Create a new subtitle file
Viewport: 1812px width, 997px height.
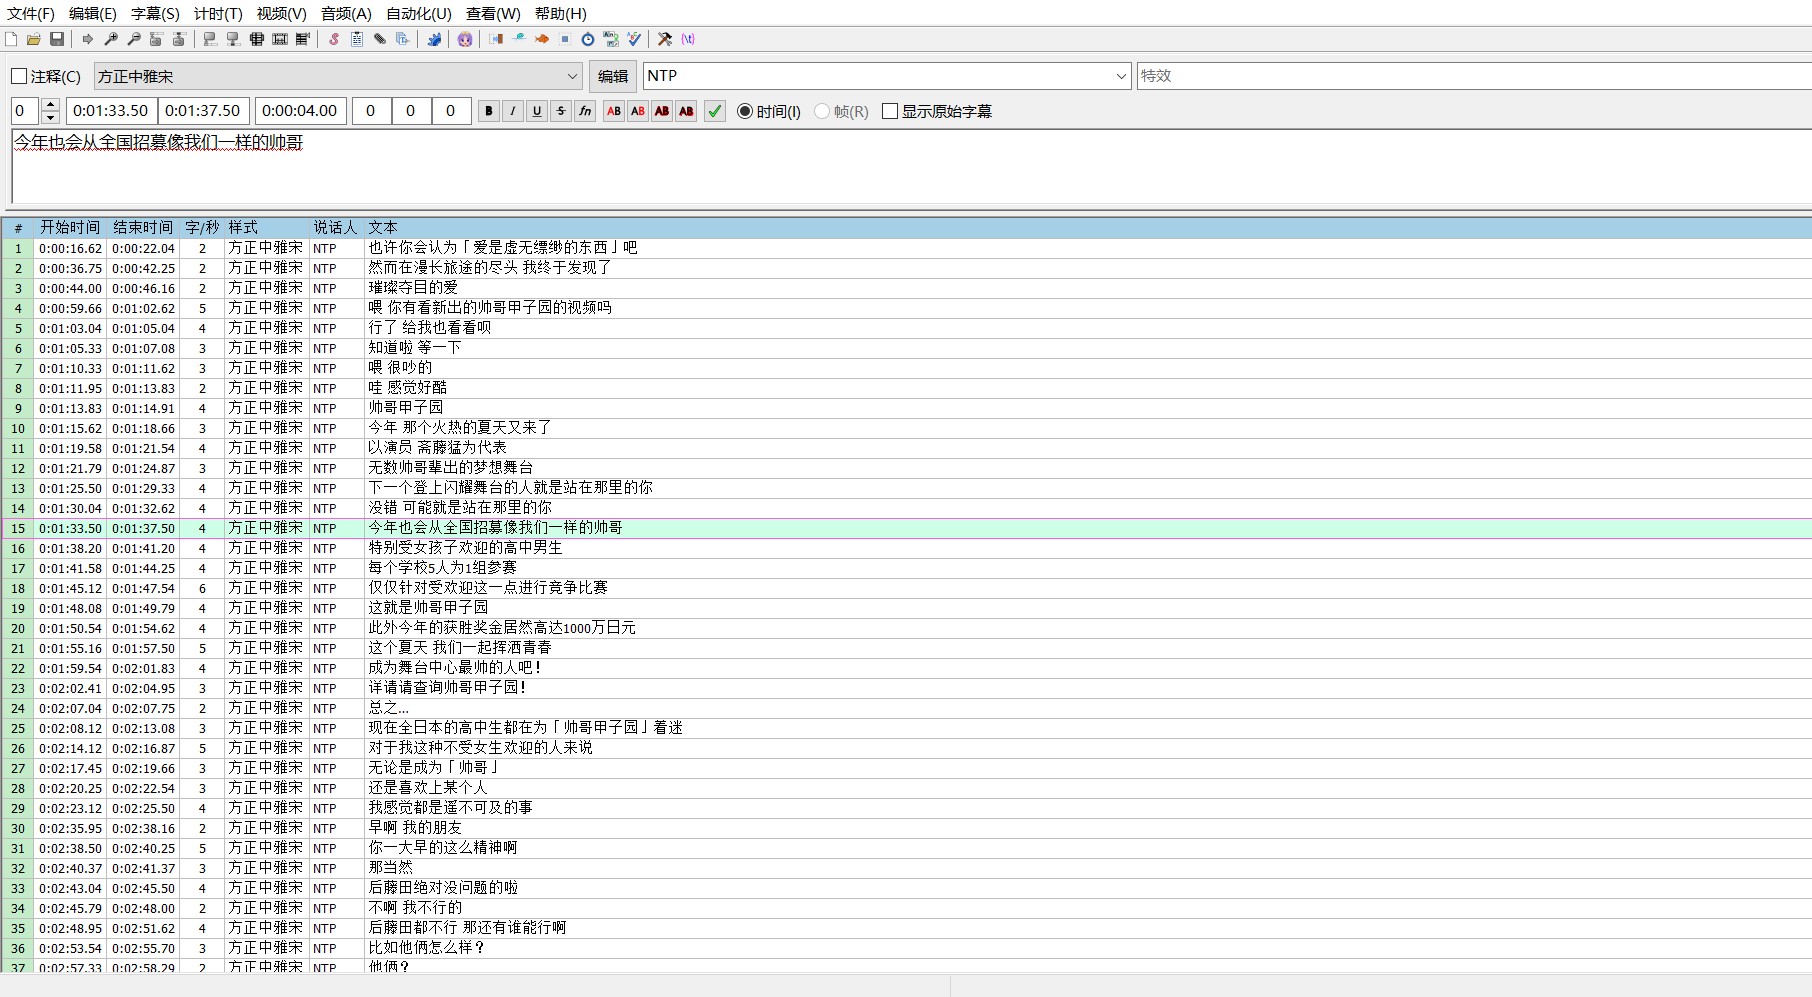coord(11,39)
